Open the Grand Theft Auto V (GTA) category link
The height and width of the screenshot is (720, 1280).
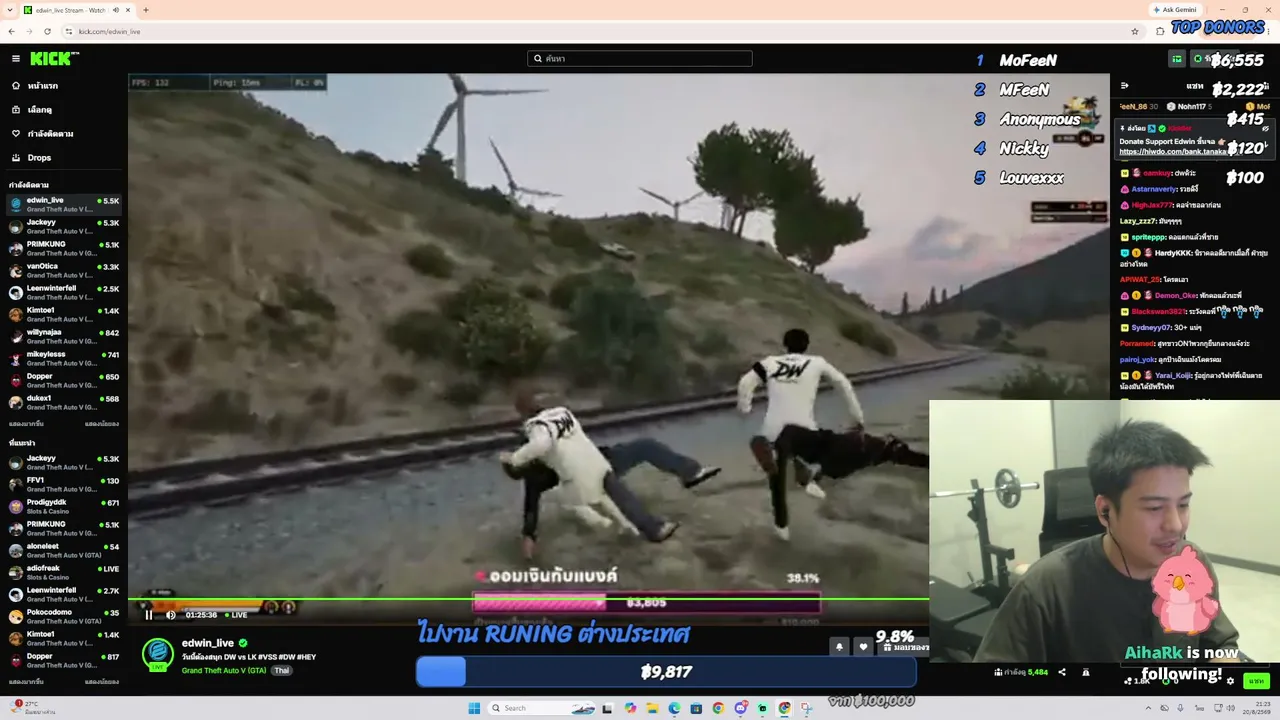[x=224, y=670]
